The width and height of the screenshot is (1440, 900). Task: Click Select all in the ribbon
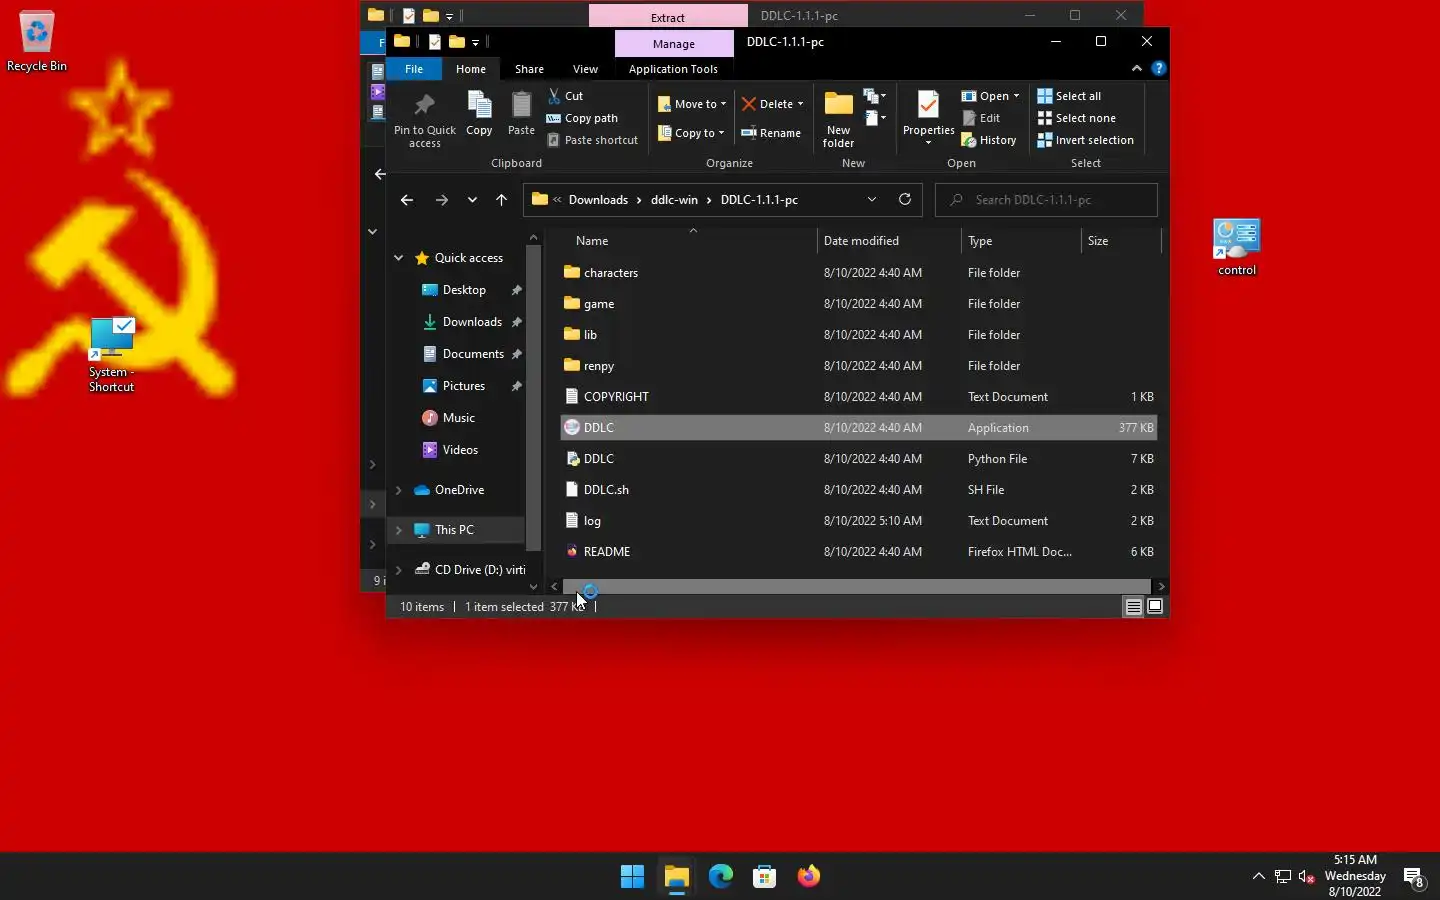pyautogui.click(x=1069, y=96)
